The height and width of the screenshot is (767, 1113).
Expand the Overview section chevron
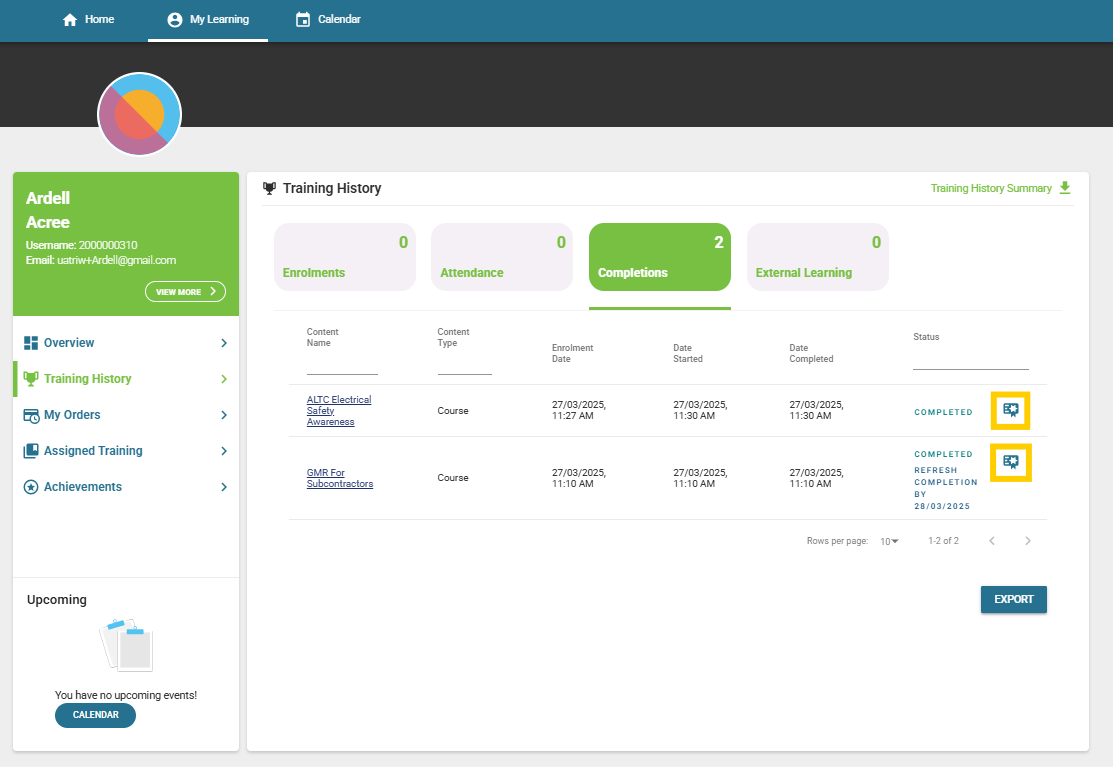224,343
